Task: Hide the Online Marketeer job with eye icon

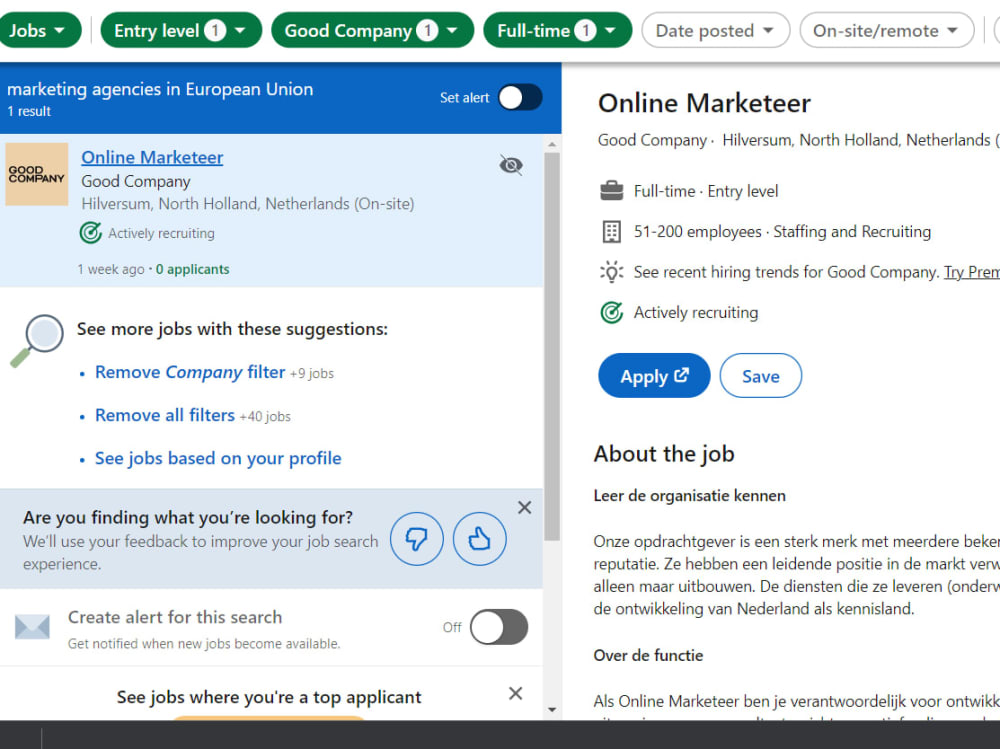Action: pyautogui.click(x=511, y=165)
